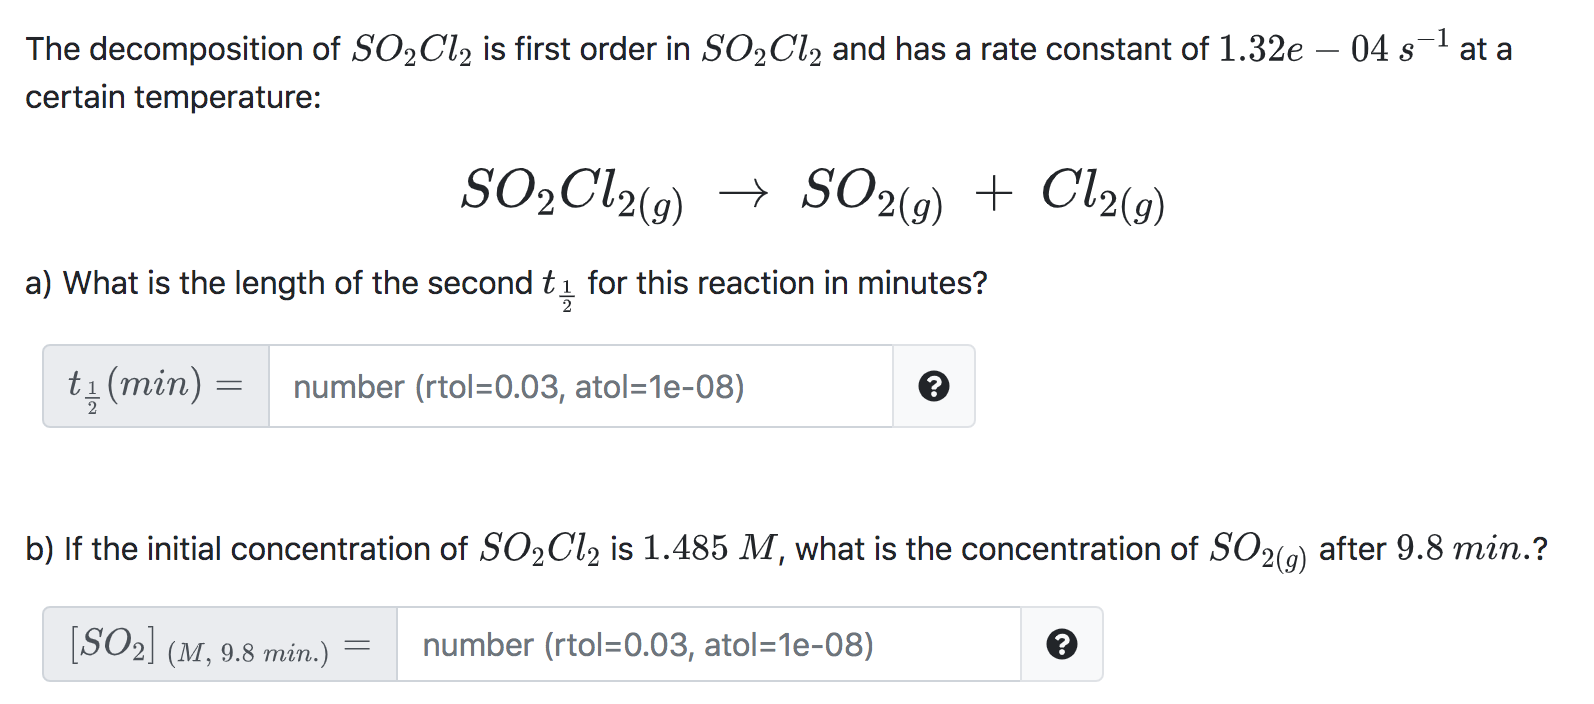
Task: Open the help icon beside the half-life answer field
Action: pos(933,386)
